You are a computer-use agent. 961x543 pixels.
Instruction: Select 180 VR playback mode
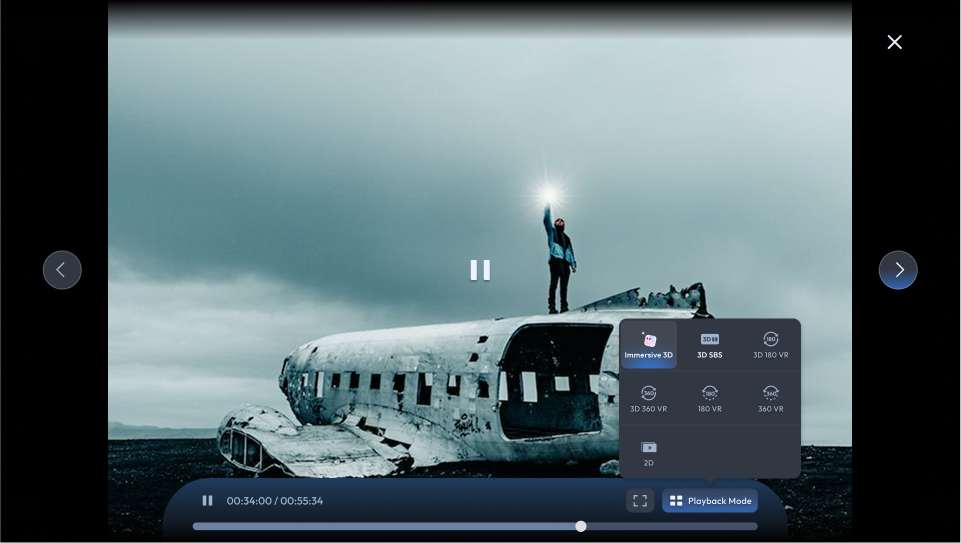tap(709, 398)
